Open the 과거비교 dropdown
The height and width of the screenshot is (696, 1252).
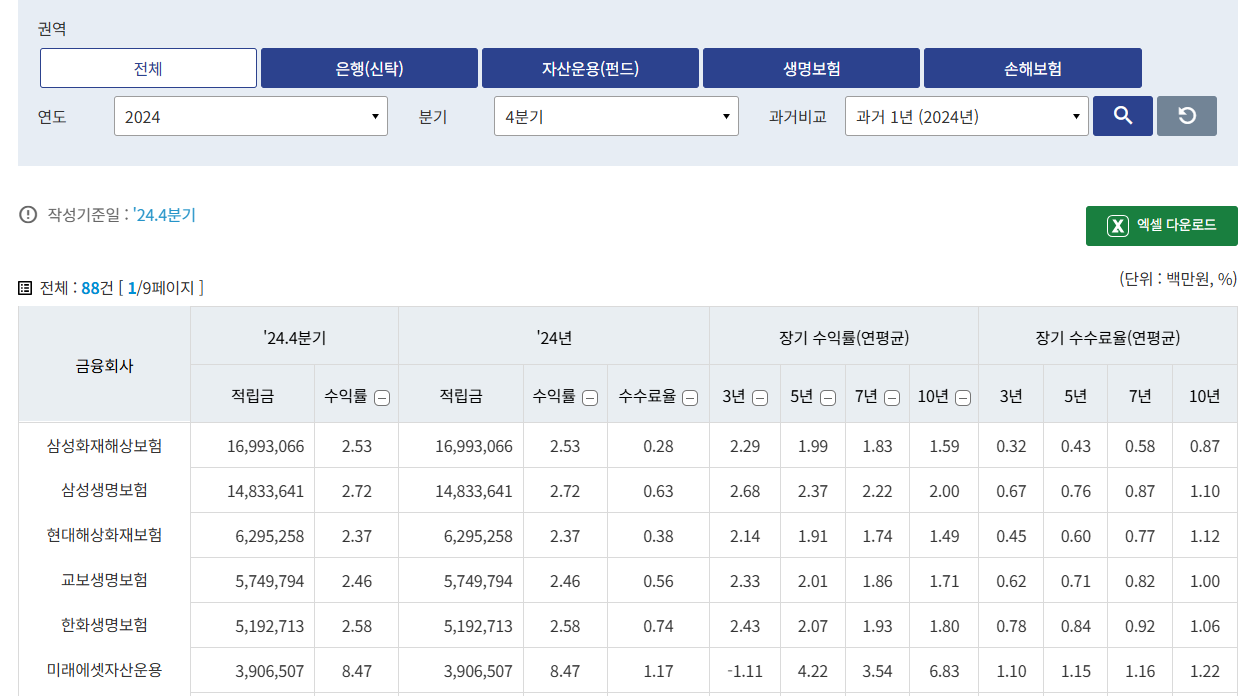(967, 116)
